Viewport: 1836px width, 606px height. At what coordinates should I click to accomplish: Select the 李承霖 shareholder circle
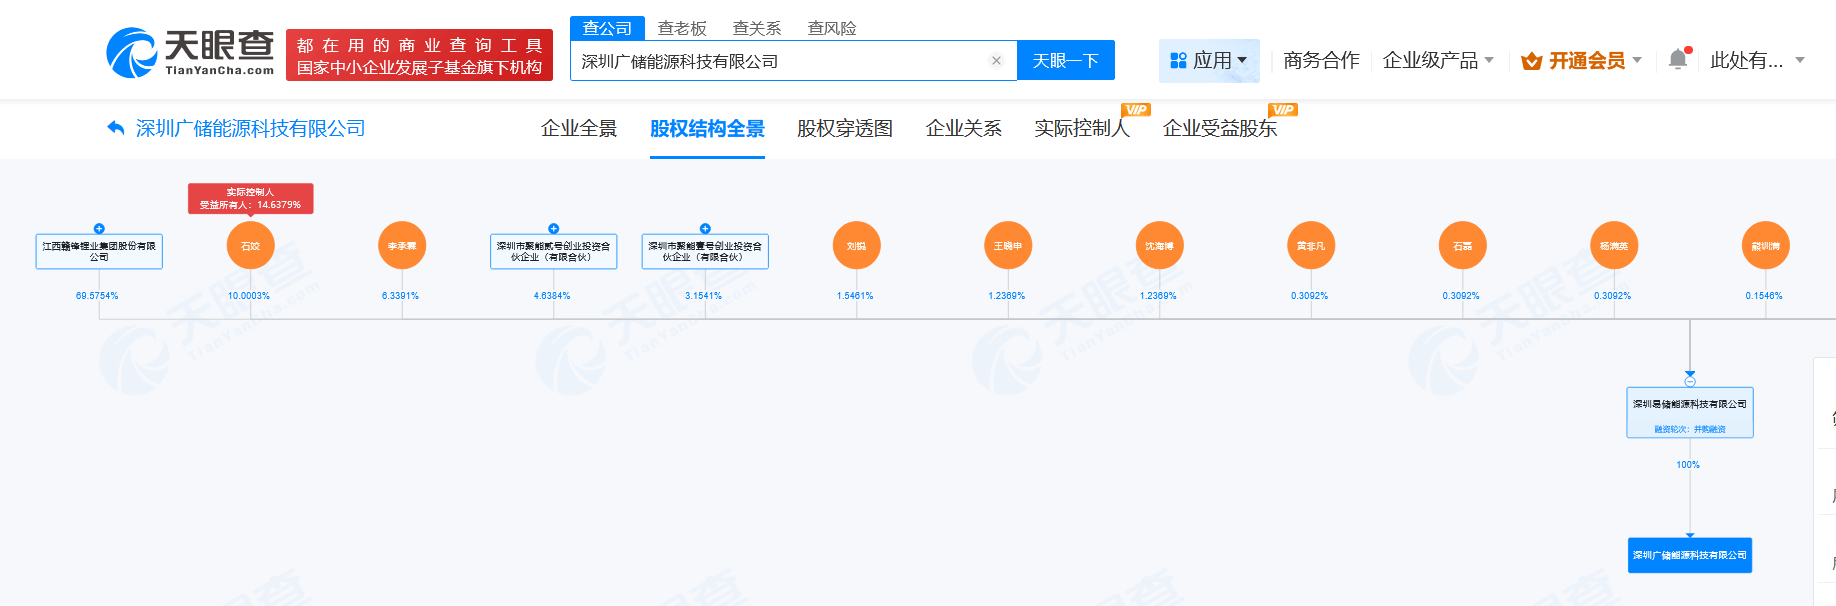[402, 245]
